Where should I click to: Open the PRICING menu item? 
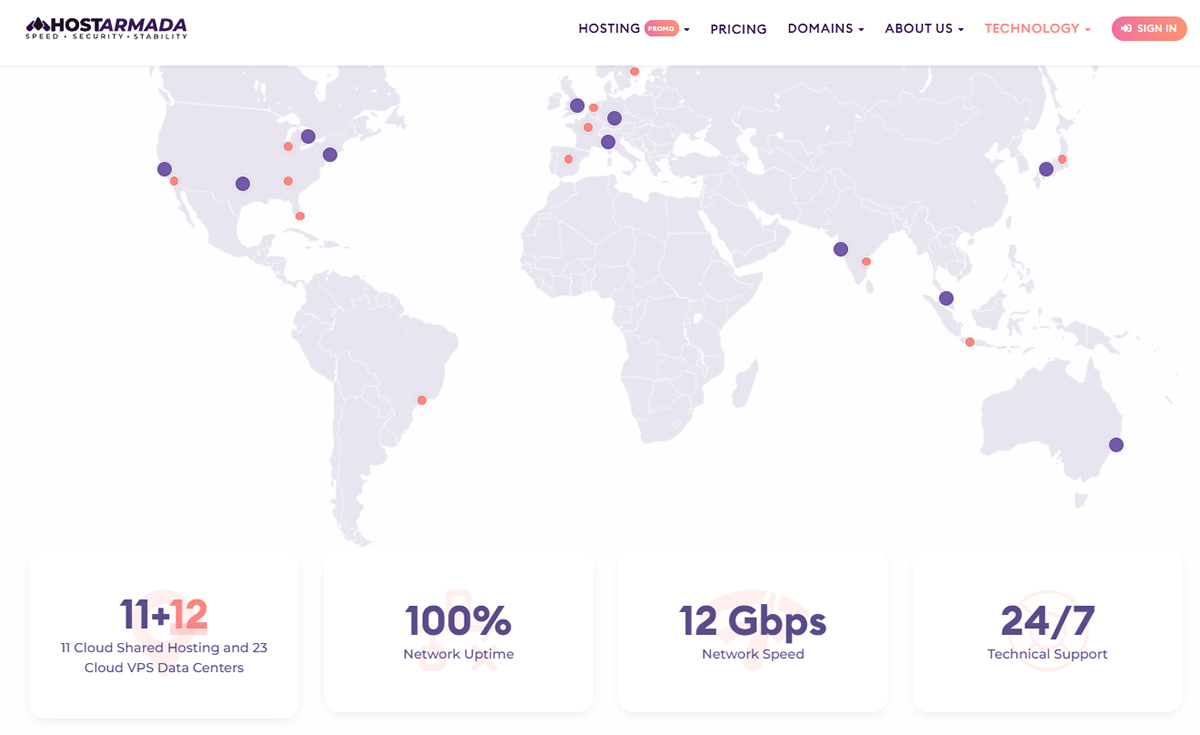[738, 29]
